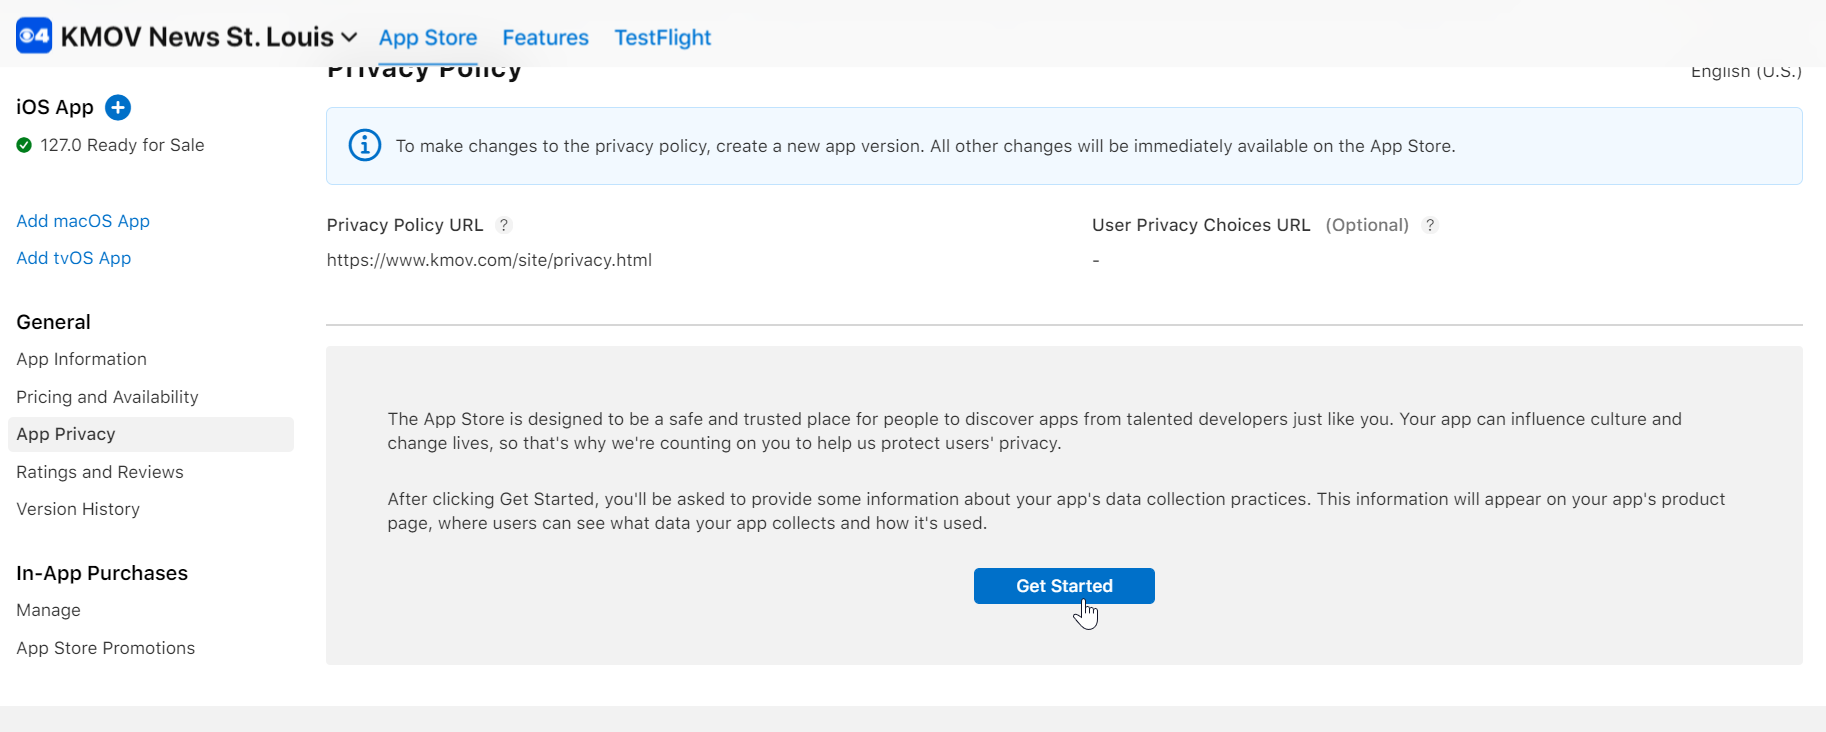Open App Store Promotions
Screen dimensions: 1826x732
pyautogui.click(x=105, y=648)
